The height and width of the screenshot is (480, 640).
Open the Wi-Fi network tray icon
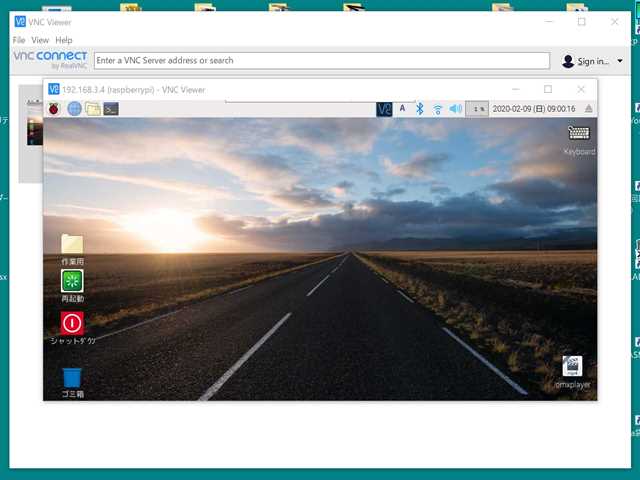(437, 109)
